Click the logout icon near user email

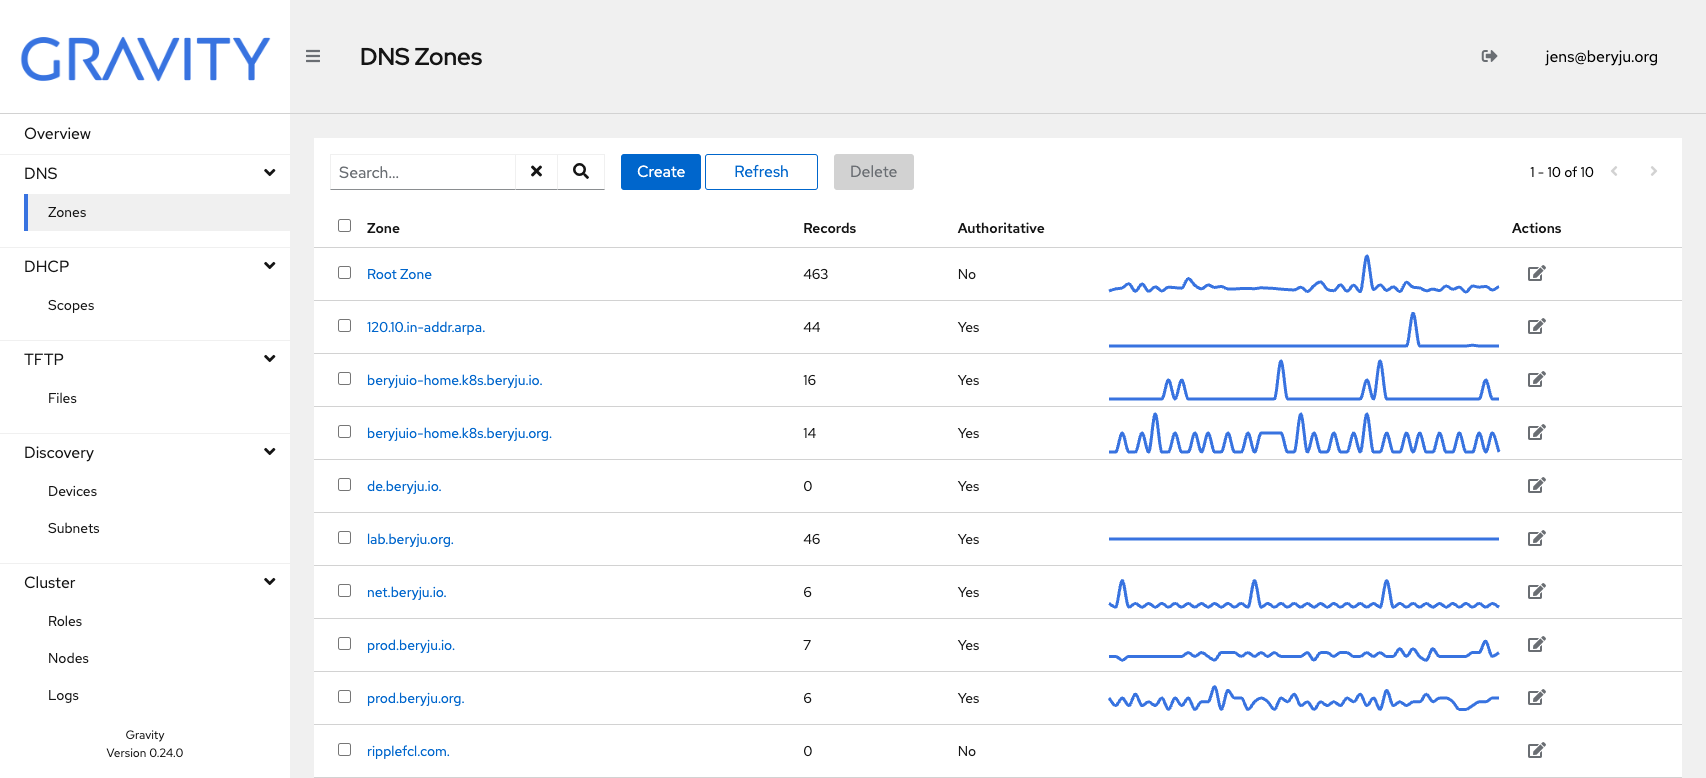pyautogui.click(x=1489, y=56)
